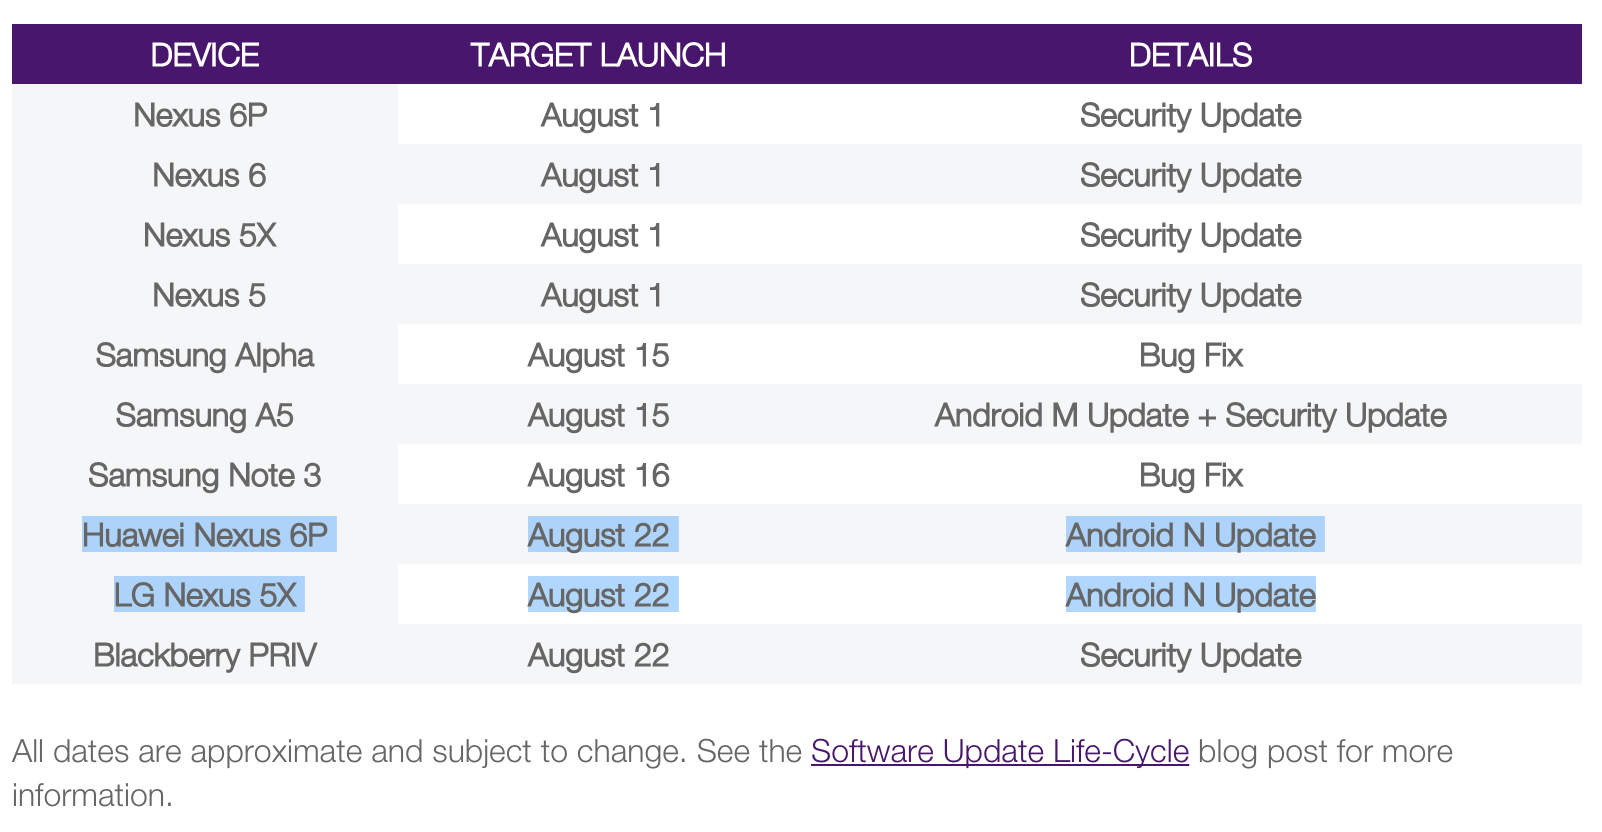The width and height of the screenshot is (1602, 832).
Task: Select the Samsung Alpha row label
Action: [x=205, y=356]
